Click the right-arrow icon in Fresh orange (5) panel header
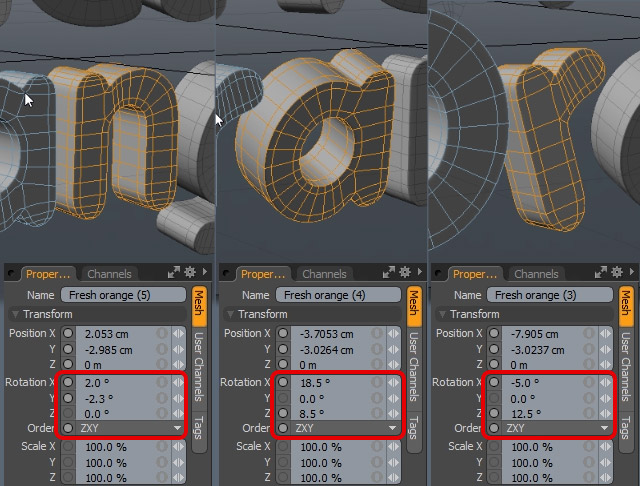 205,272
